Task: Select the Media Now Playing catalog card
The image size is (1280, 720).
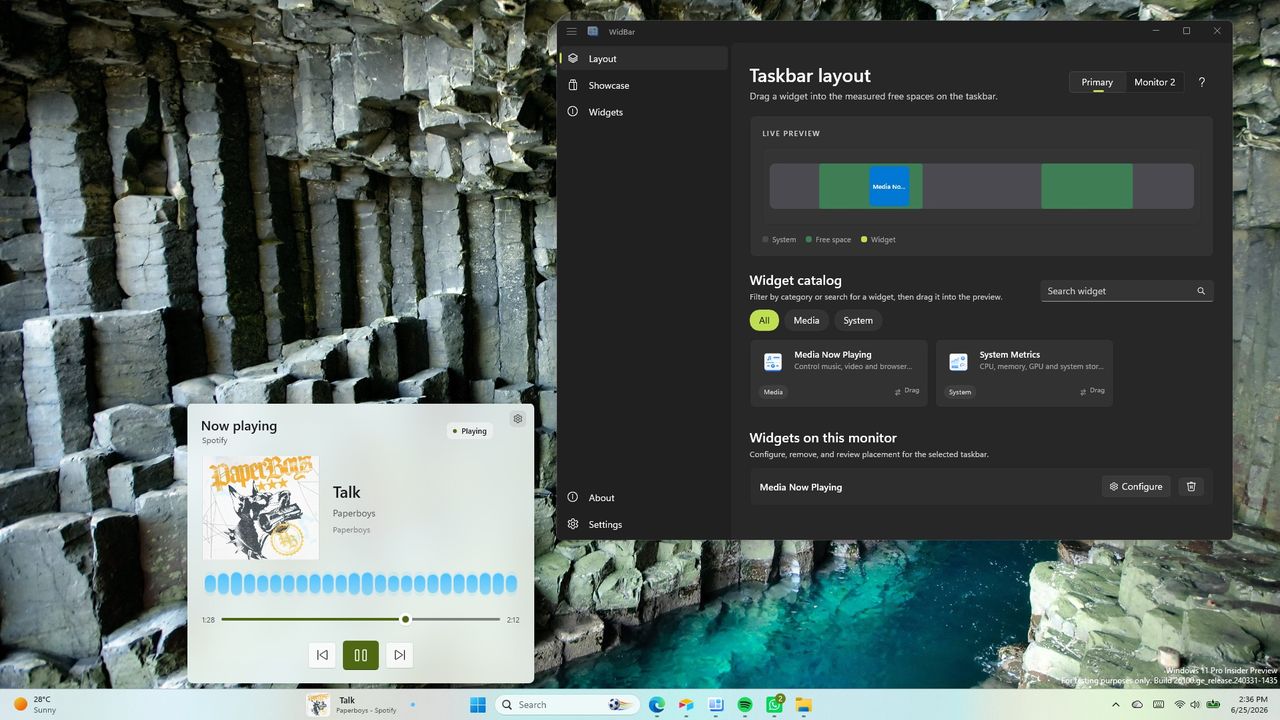Action: click(x=838, y=373)
